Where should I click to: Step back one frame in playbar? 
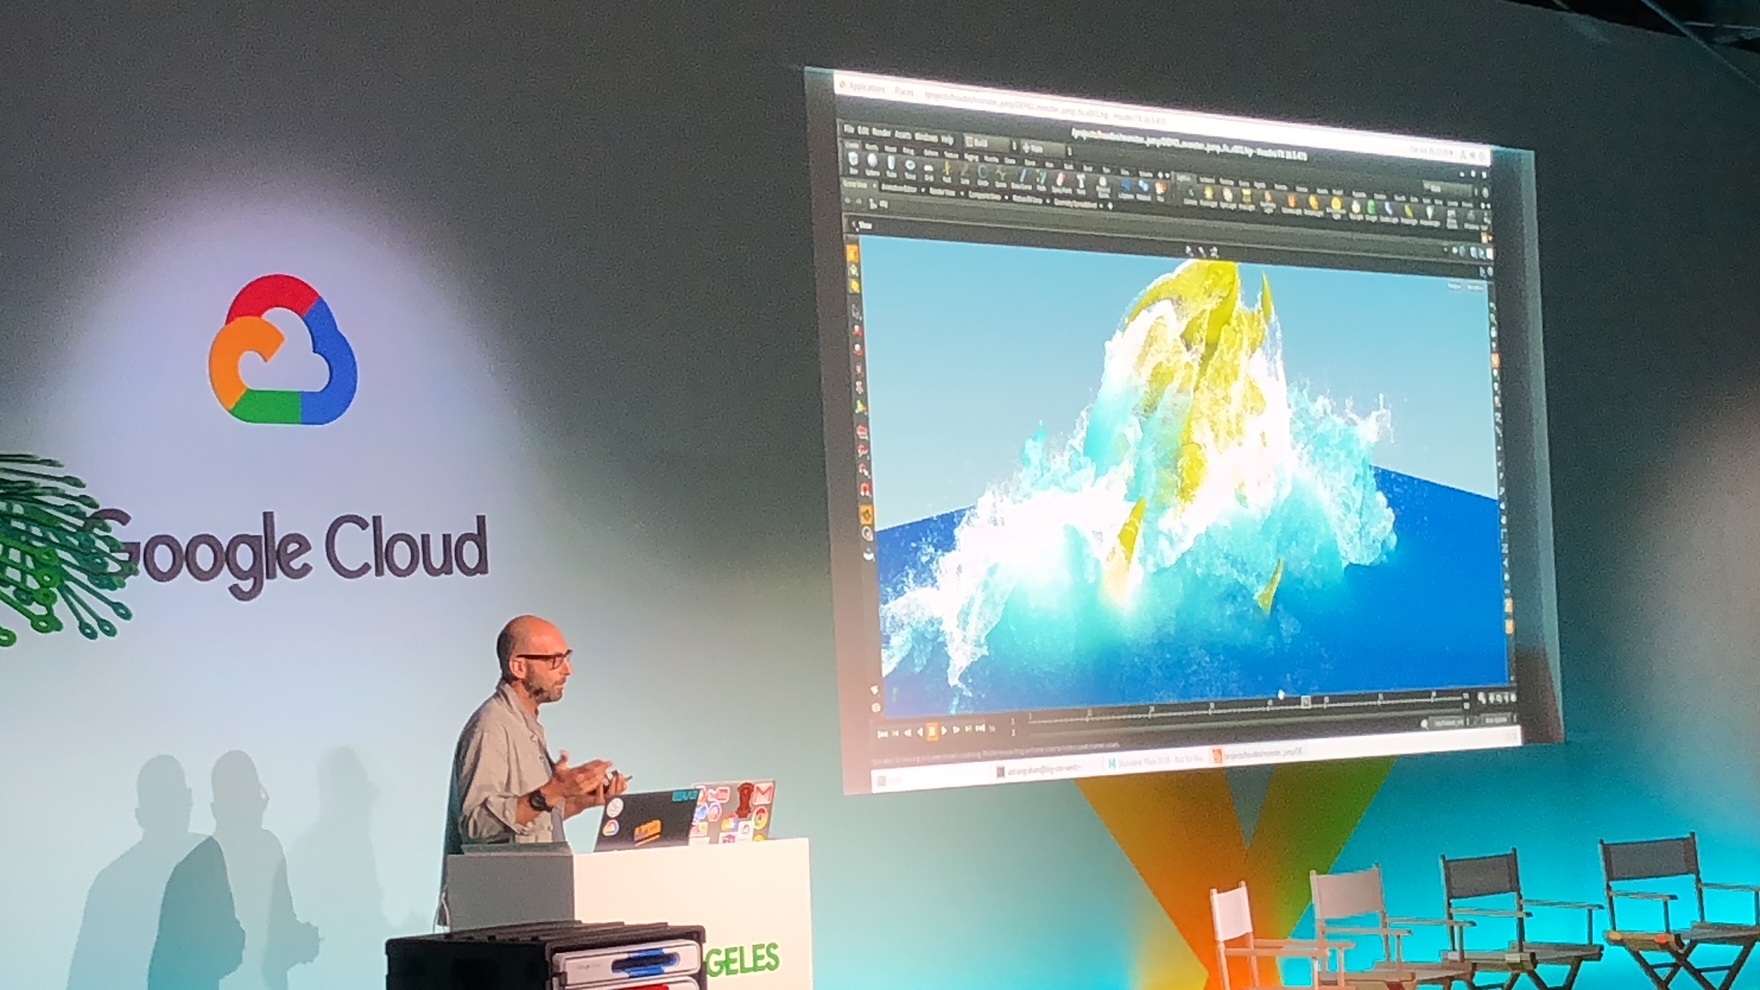point(907,733)
